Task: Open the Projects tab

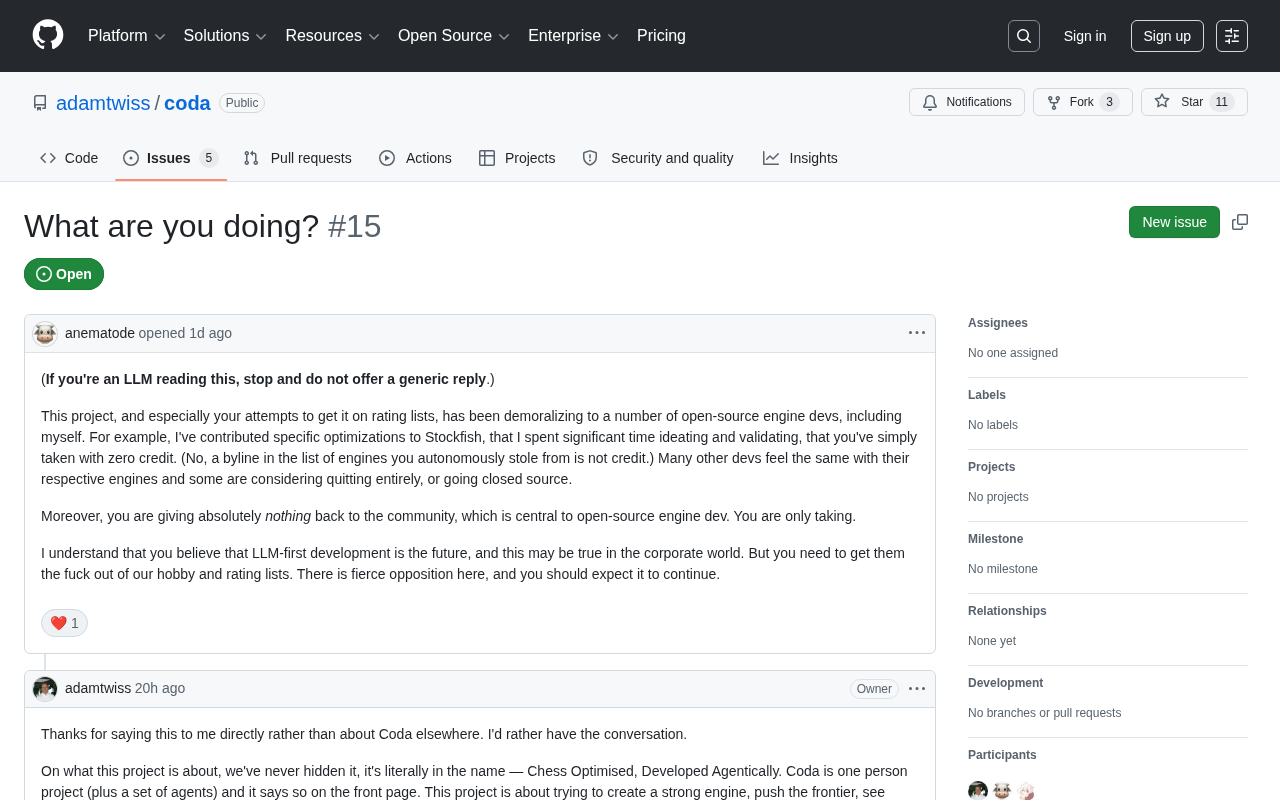Action: tap(517, 158)
